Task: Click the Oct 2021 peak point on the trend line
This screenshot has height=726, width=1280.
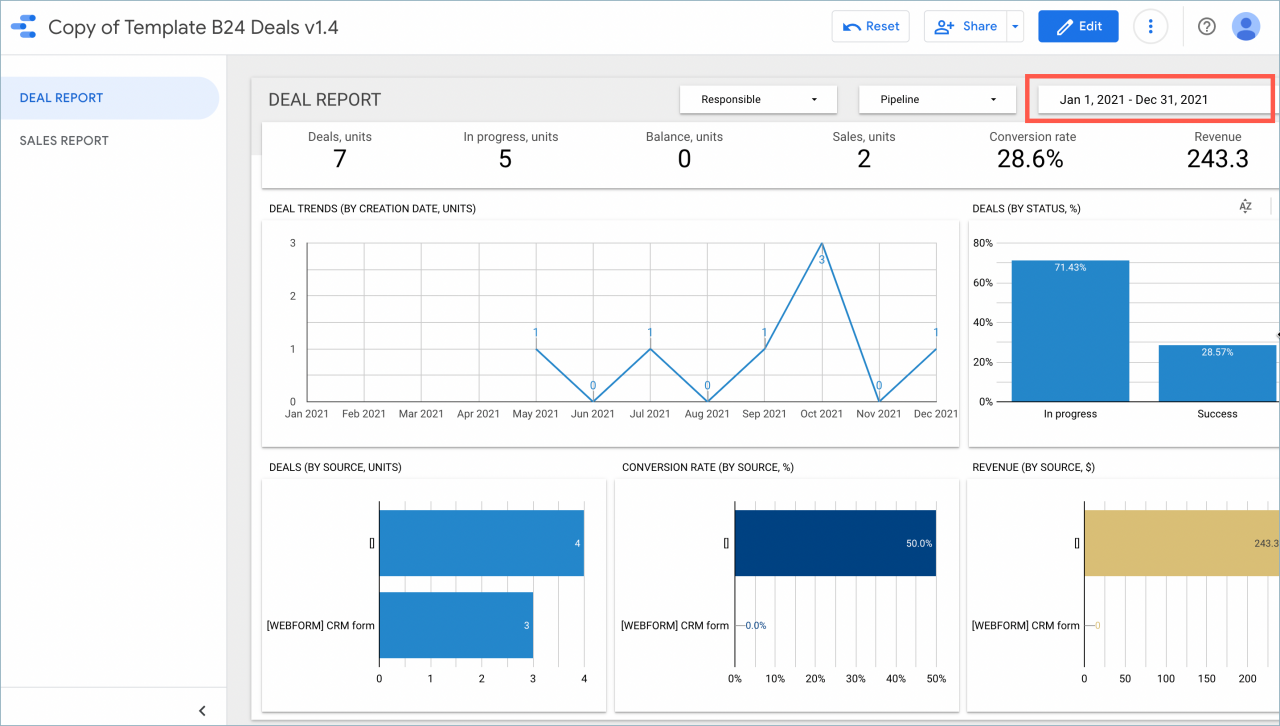Action: point(822,243)
